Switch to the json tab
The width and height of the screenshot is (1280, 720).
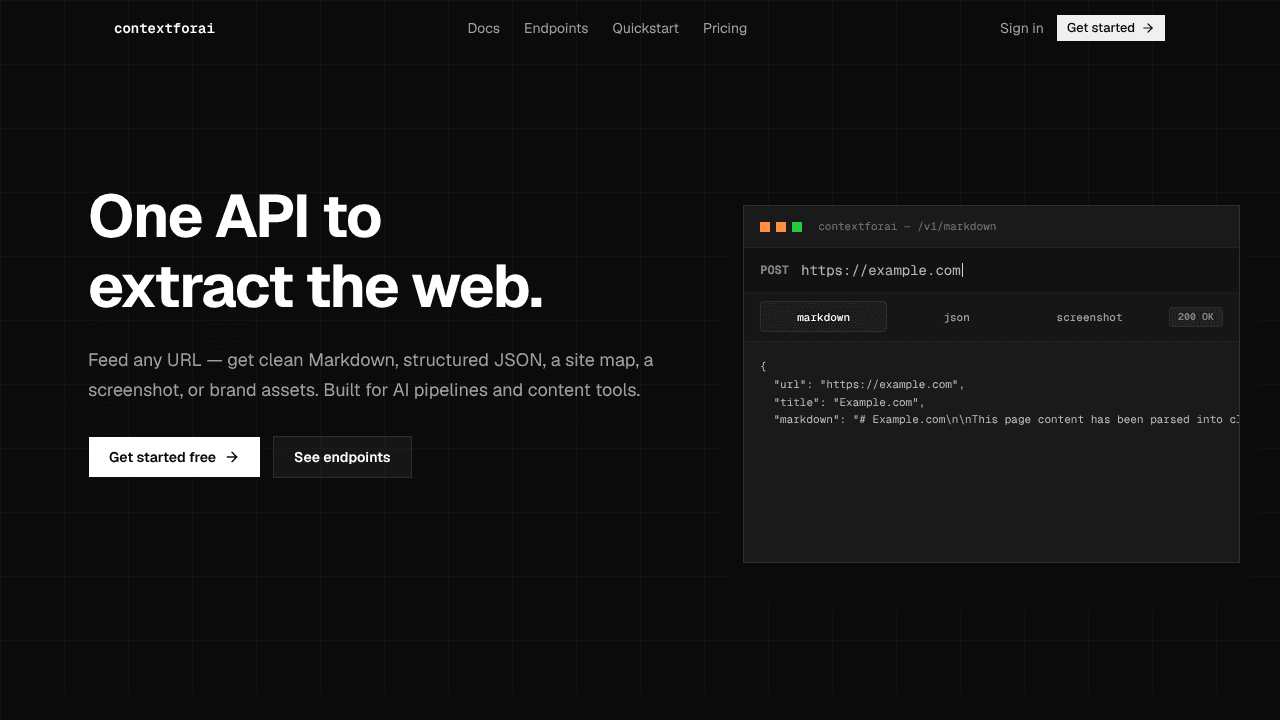pos(957,317)
